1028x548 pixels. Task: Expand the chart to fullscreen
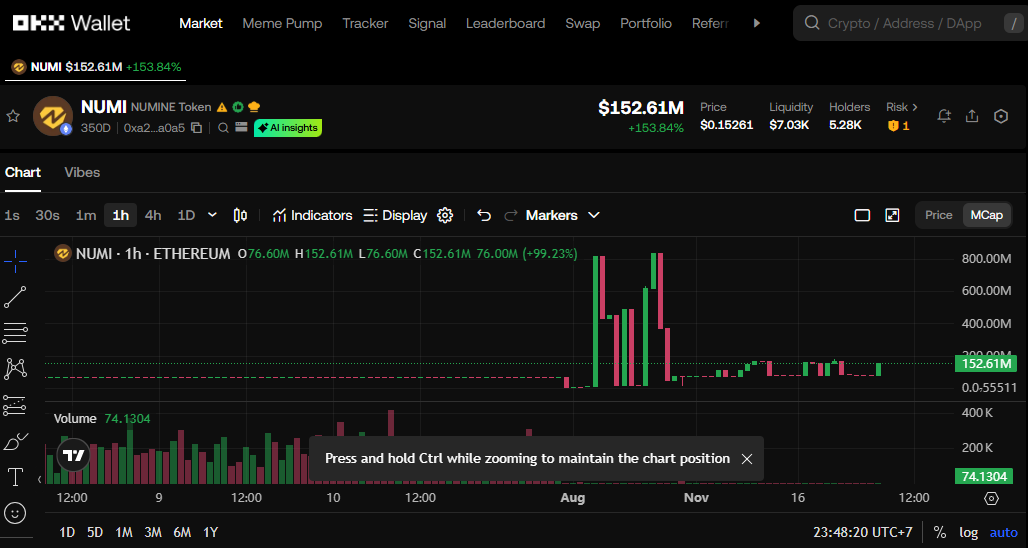coord(892,216)
